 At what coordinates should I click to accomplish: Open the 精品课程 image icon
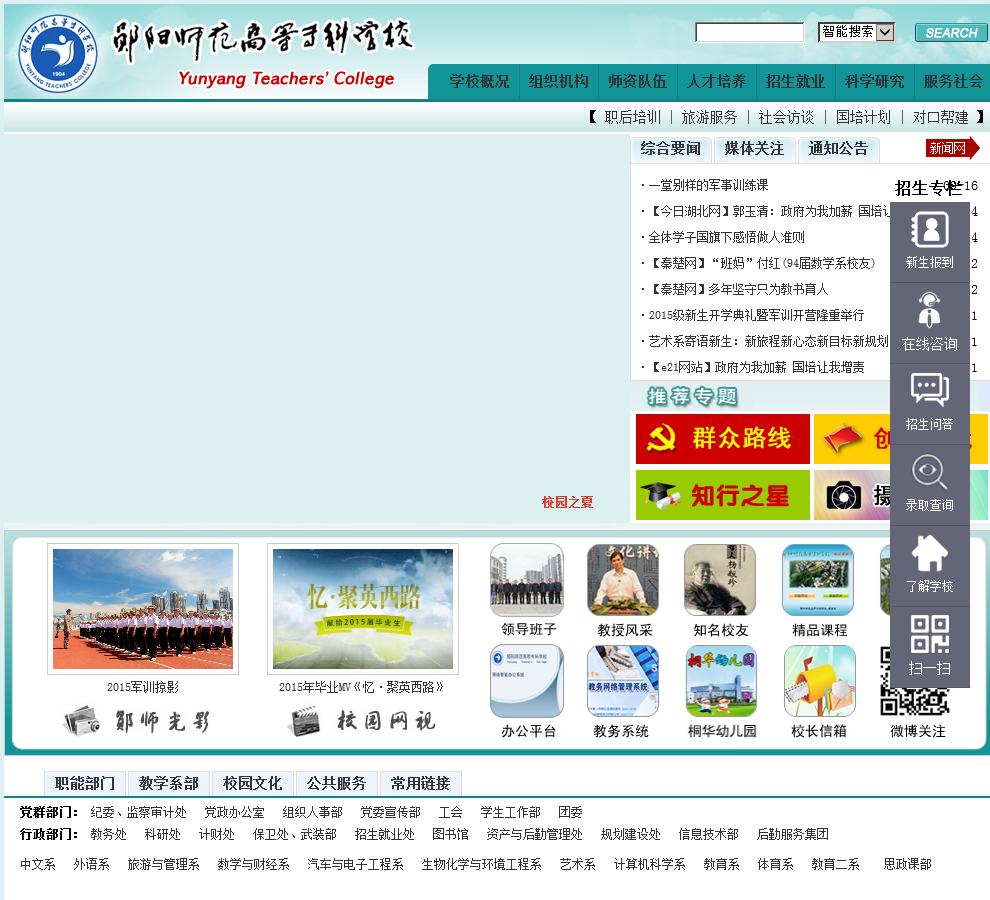coord(818,580)
